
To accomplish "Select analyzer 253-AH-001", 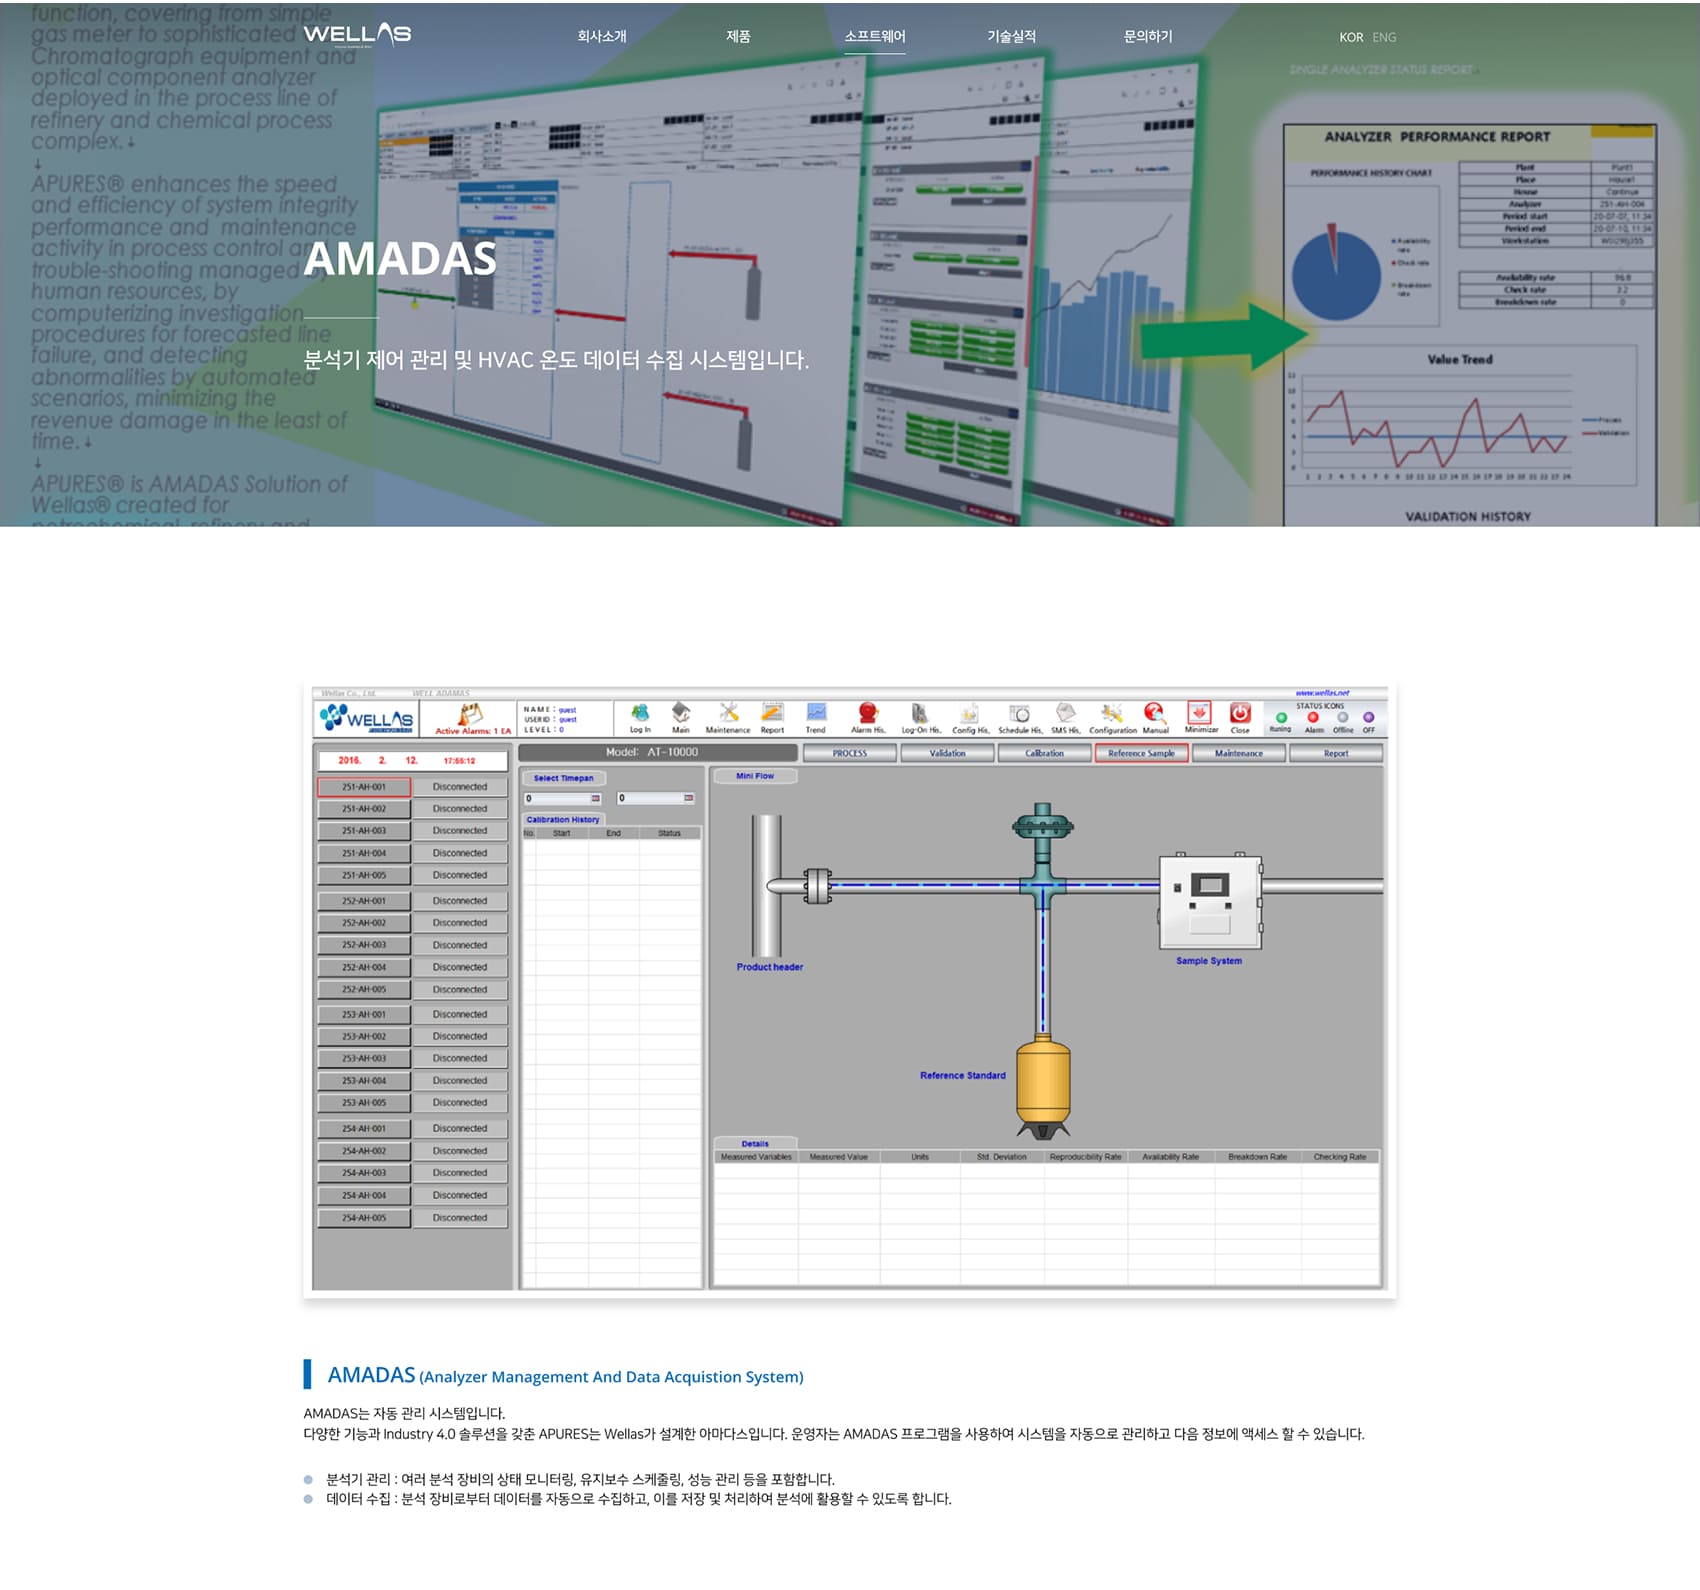I will 364,1014.
